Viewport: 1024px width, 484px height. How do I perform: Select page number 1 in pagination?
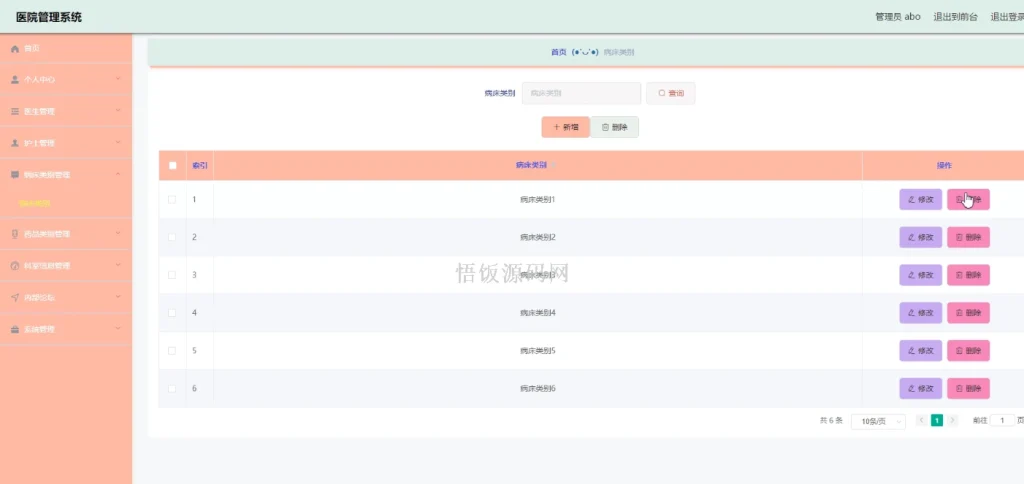click(x=937, y=421)
